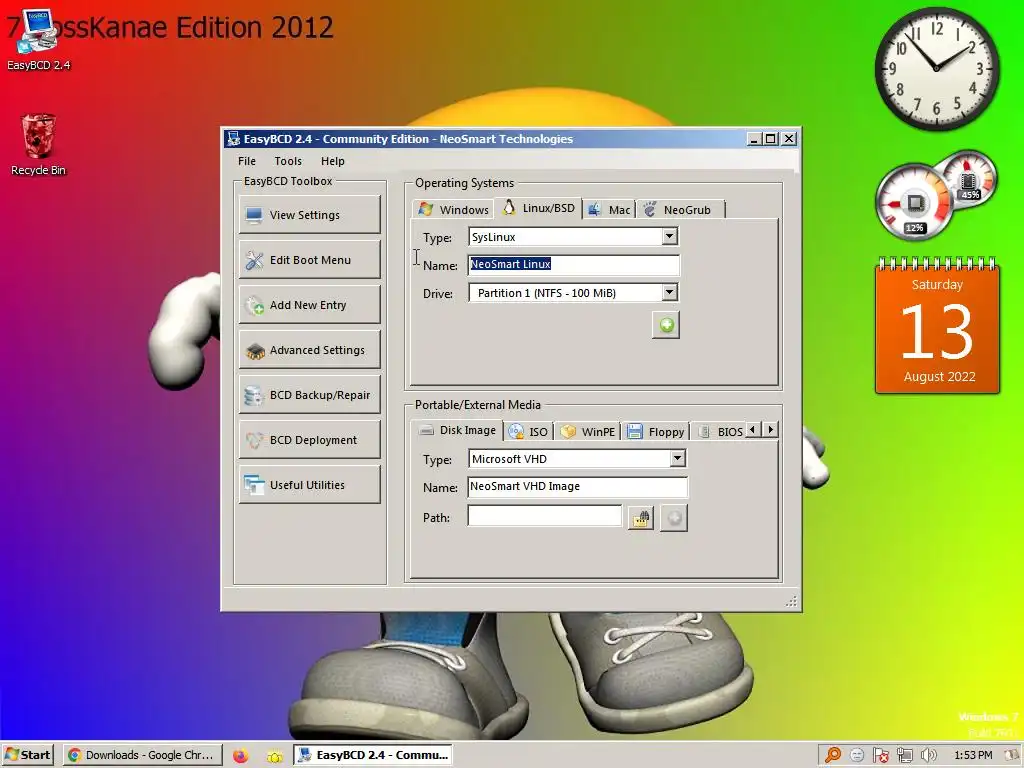1024x768 pixels.
Task: Go to the Add New Entry page
Action: [x=310, y=305]
